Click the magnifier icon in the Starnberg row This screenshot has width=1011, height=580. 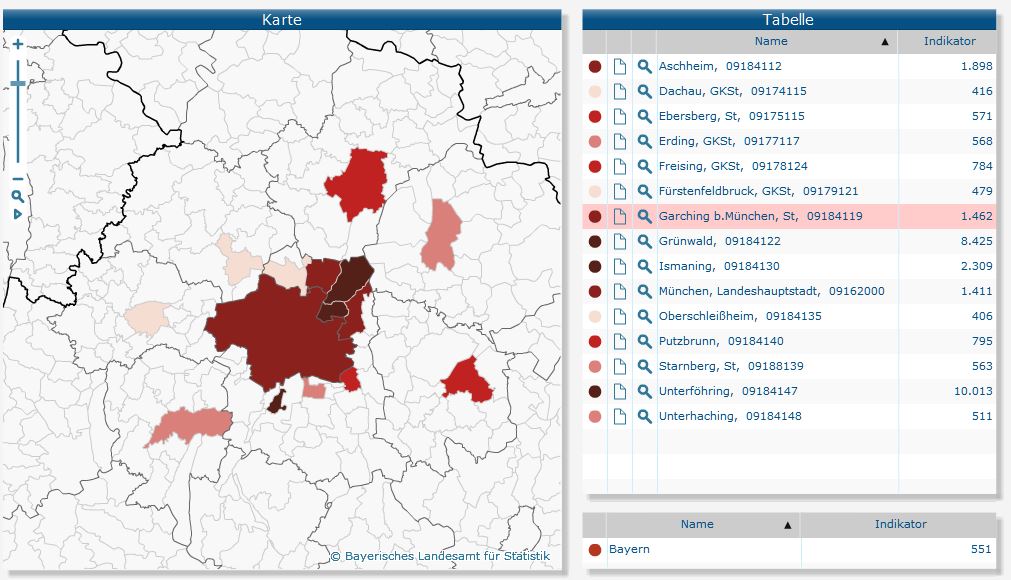(x=644, y=366)
